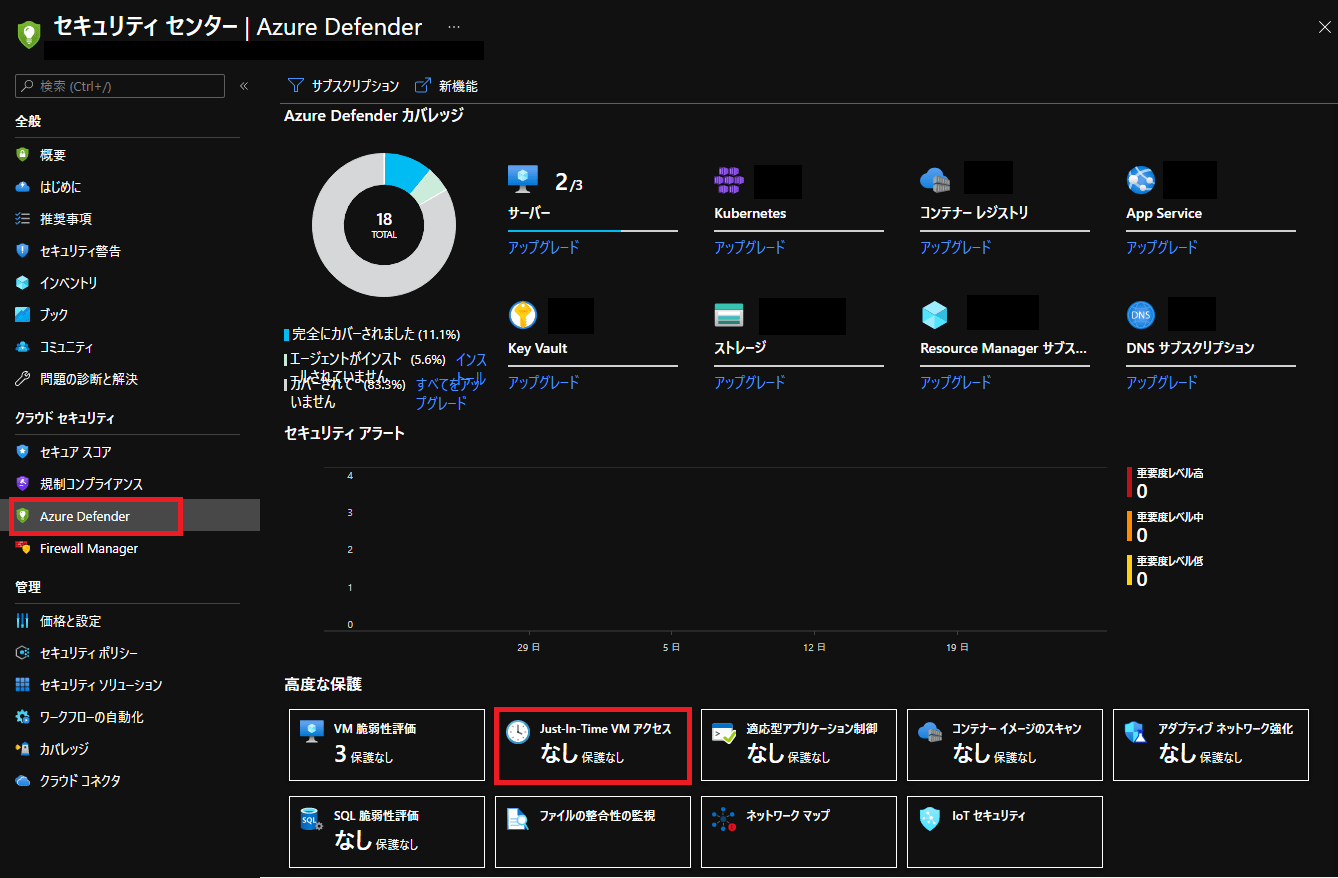The image size is (1338, 878).
Task: Click the DNS サブスクリプション icon
Action: pyautogui.click(x=1141, y=315)
